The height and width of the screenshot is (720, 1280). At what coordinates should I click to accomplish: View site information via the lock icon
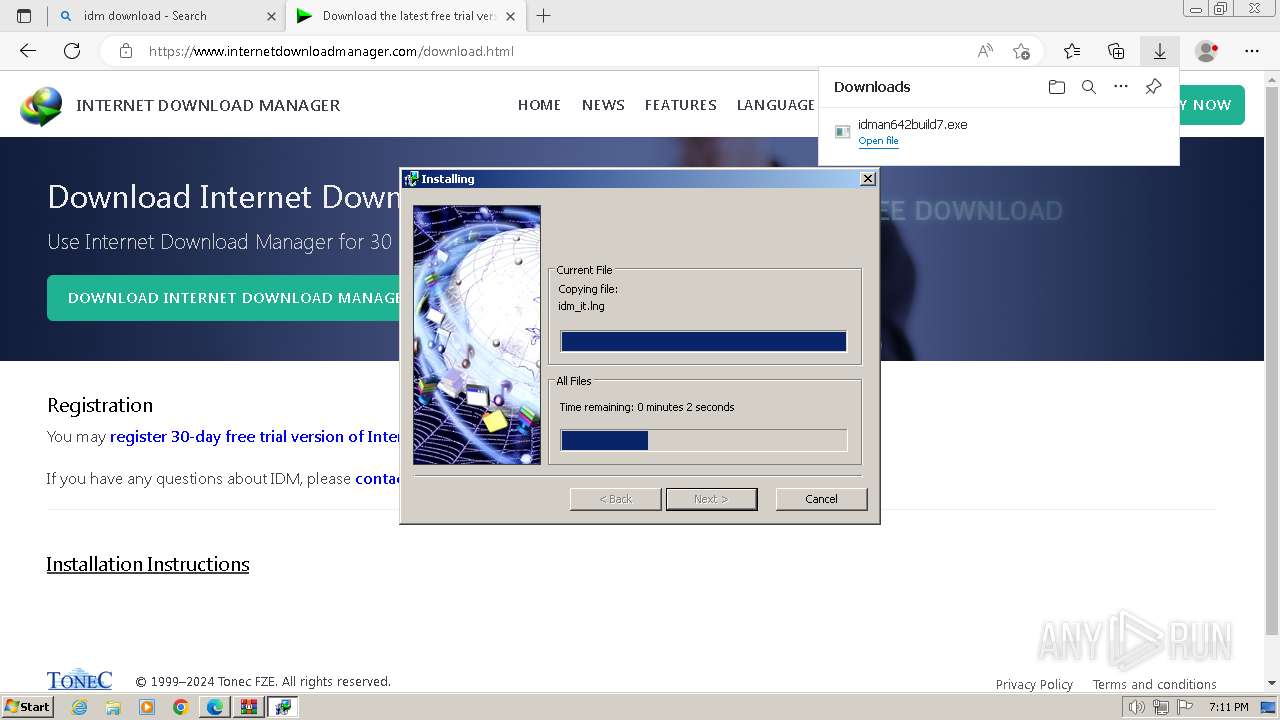pyautogui.click(x=126, y=51)
